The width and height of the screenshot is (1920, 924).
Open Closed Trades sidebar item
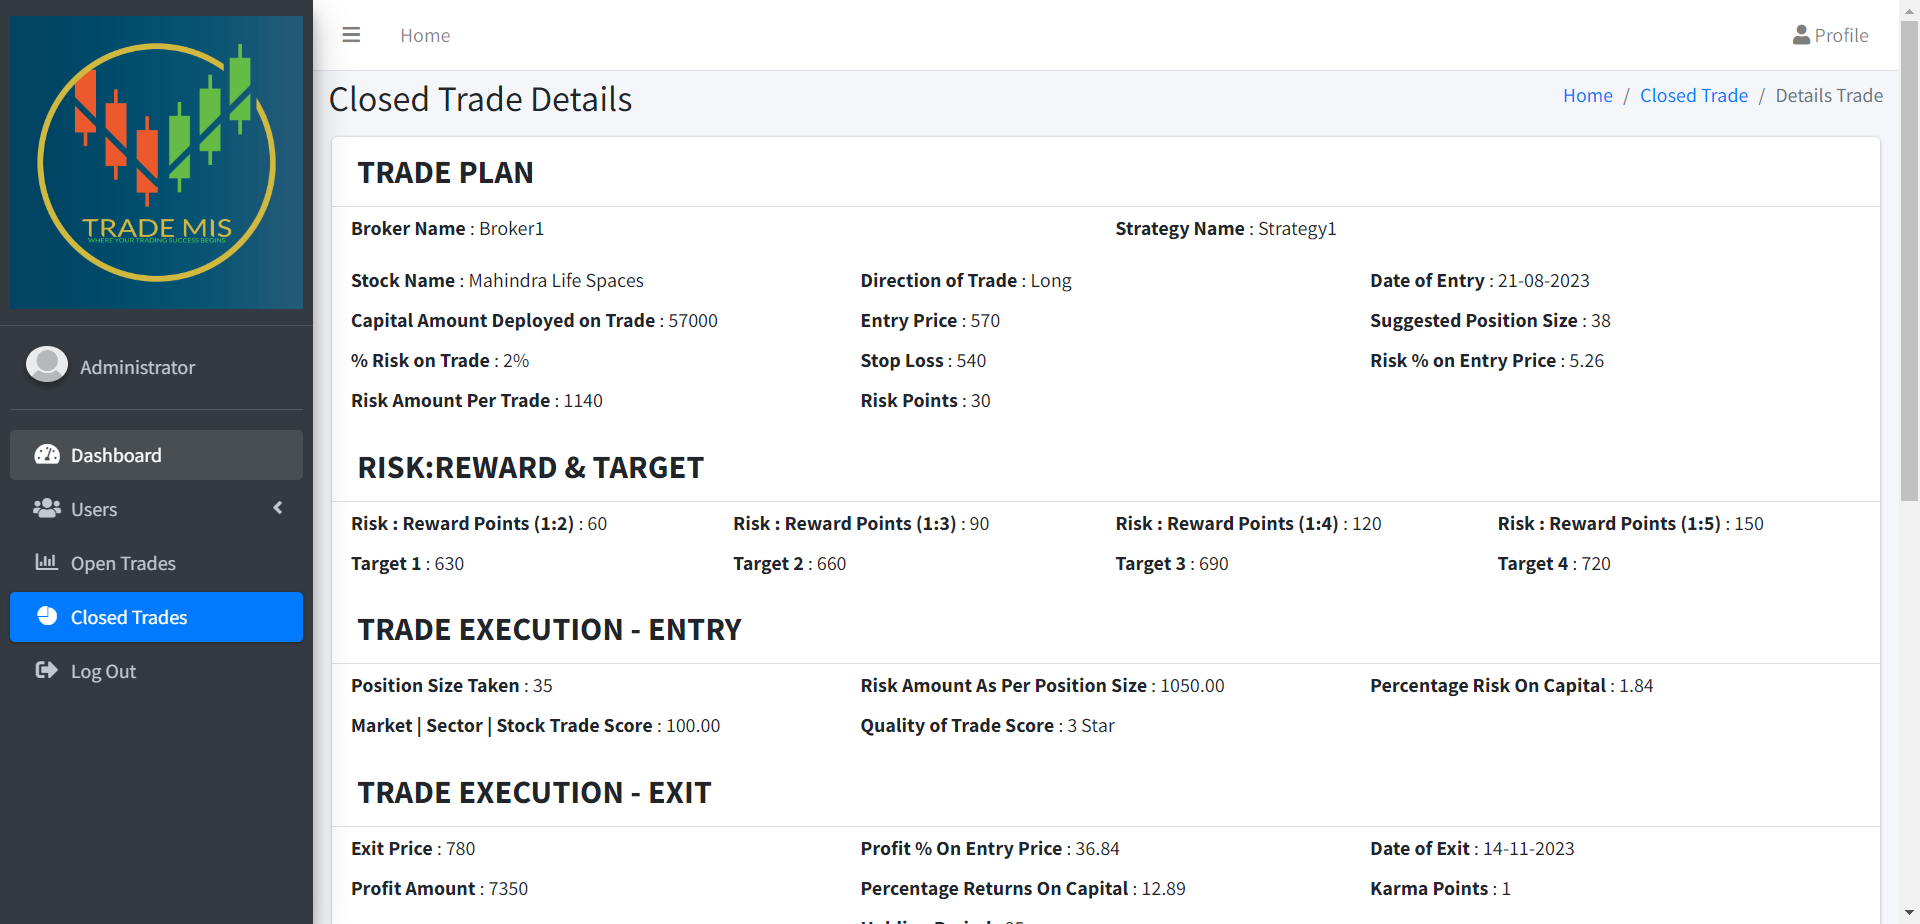click(129, 617)
